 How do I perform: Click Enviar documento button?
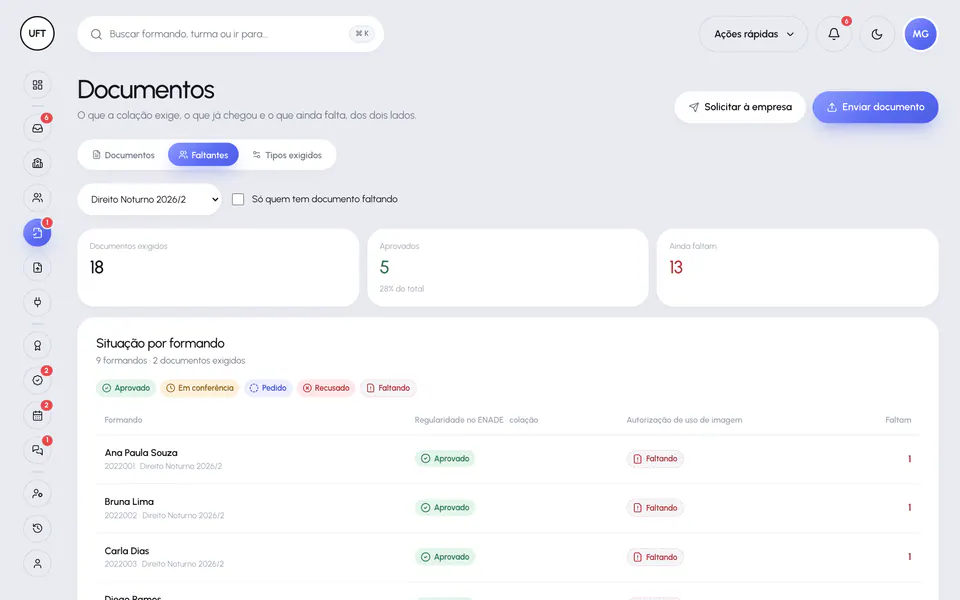click(876, 107)
